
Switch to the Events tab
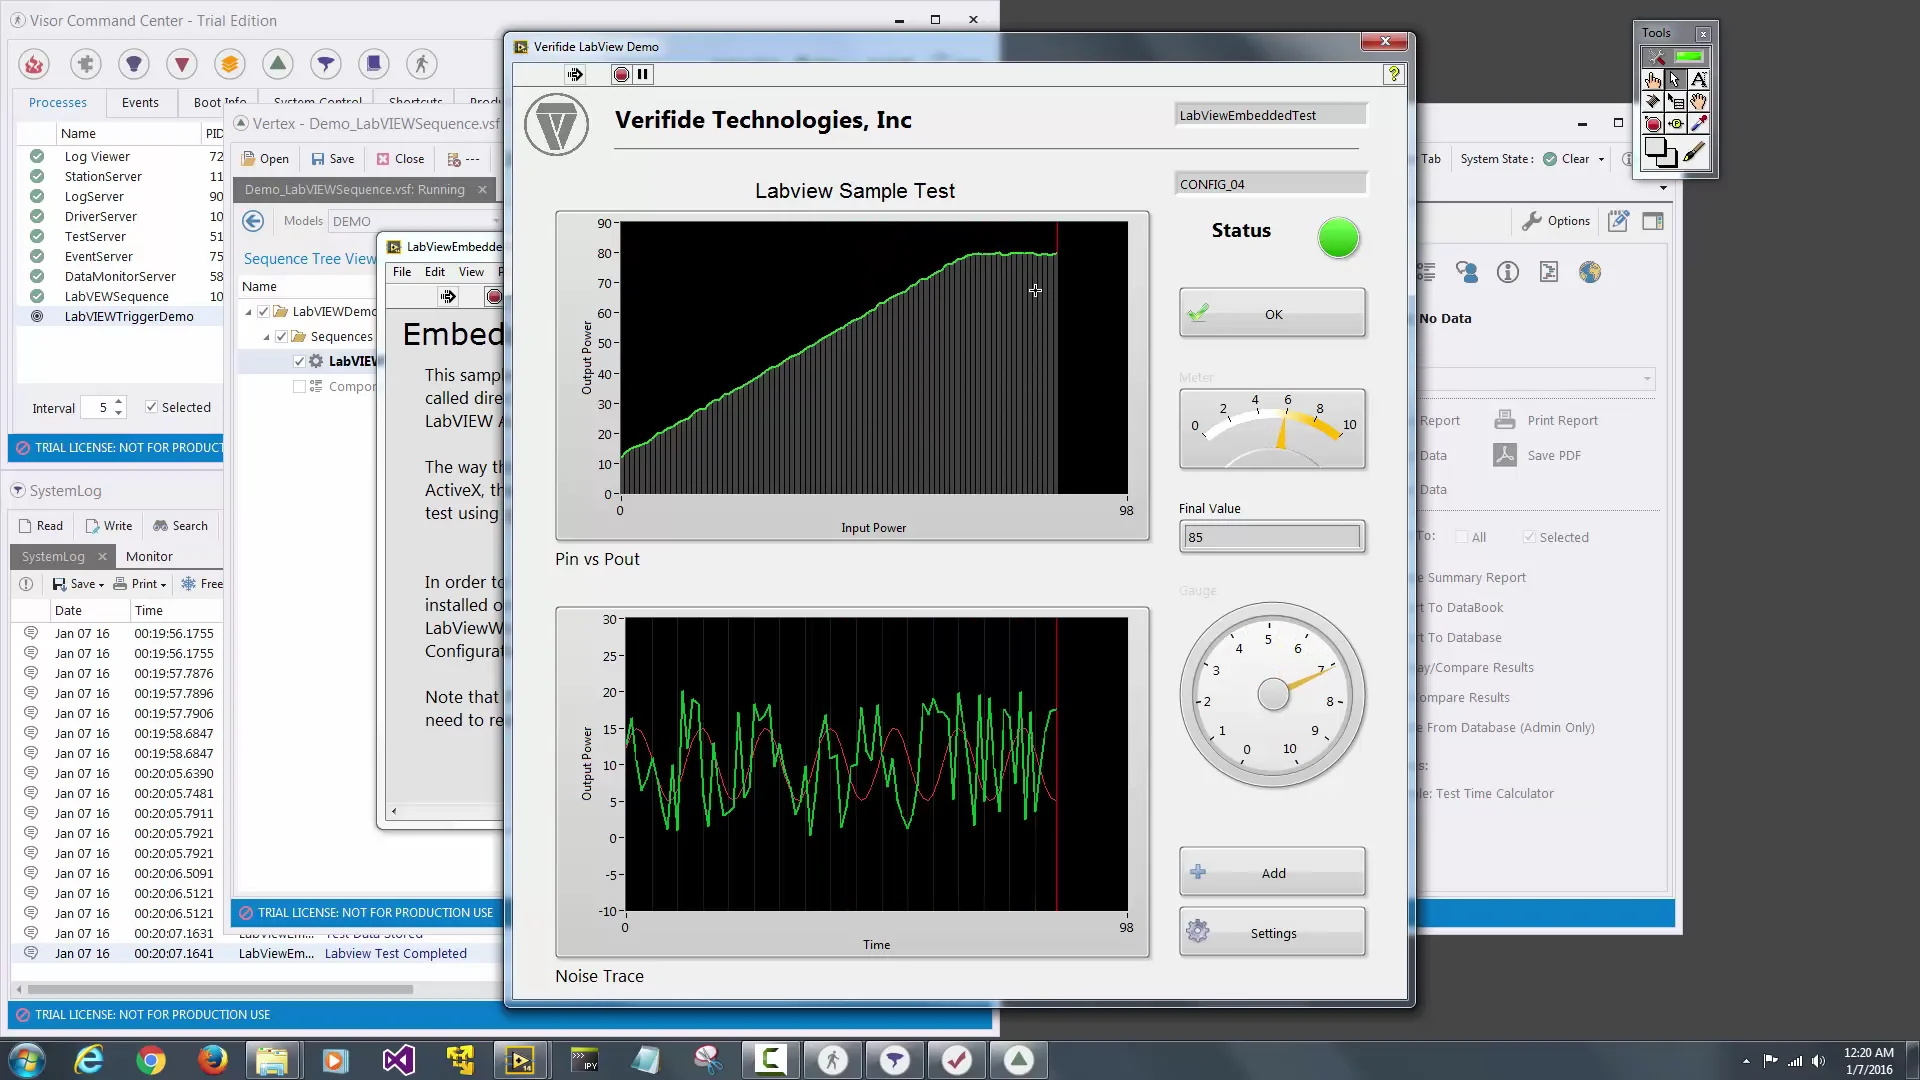point(140,102)
